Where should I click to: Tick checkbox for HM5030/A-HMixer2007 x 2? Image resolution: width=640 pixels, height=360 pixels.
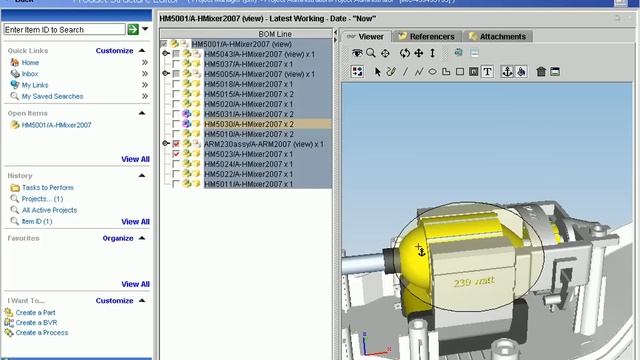(x=176, y=124)
